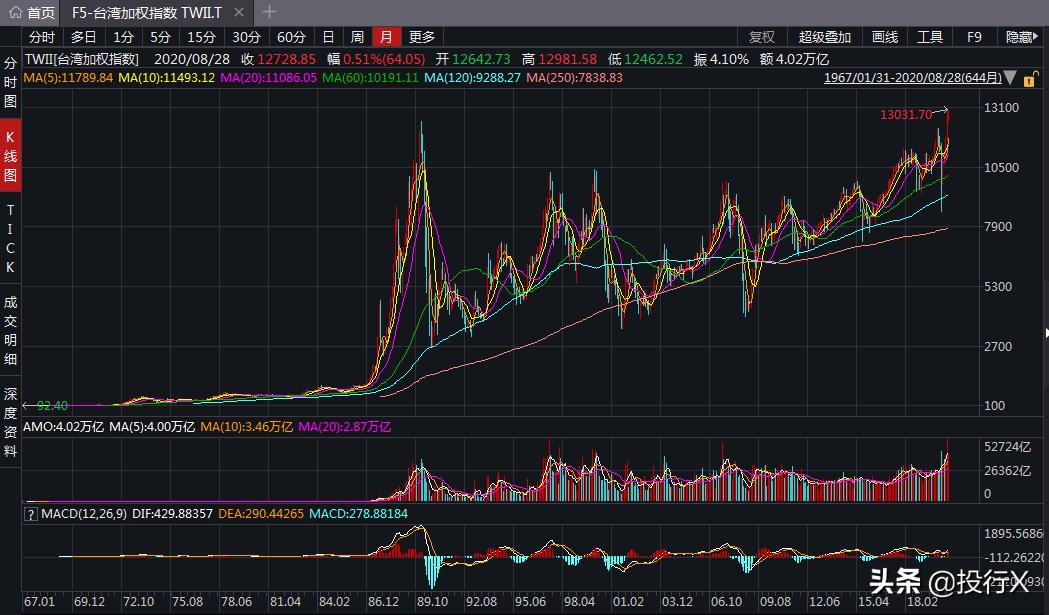Click the MACD help question mark icon
The image size is (1049, 615).
coord(30,514)
